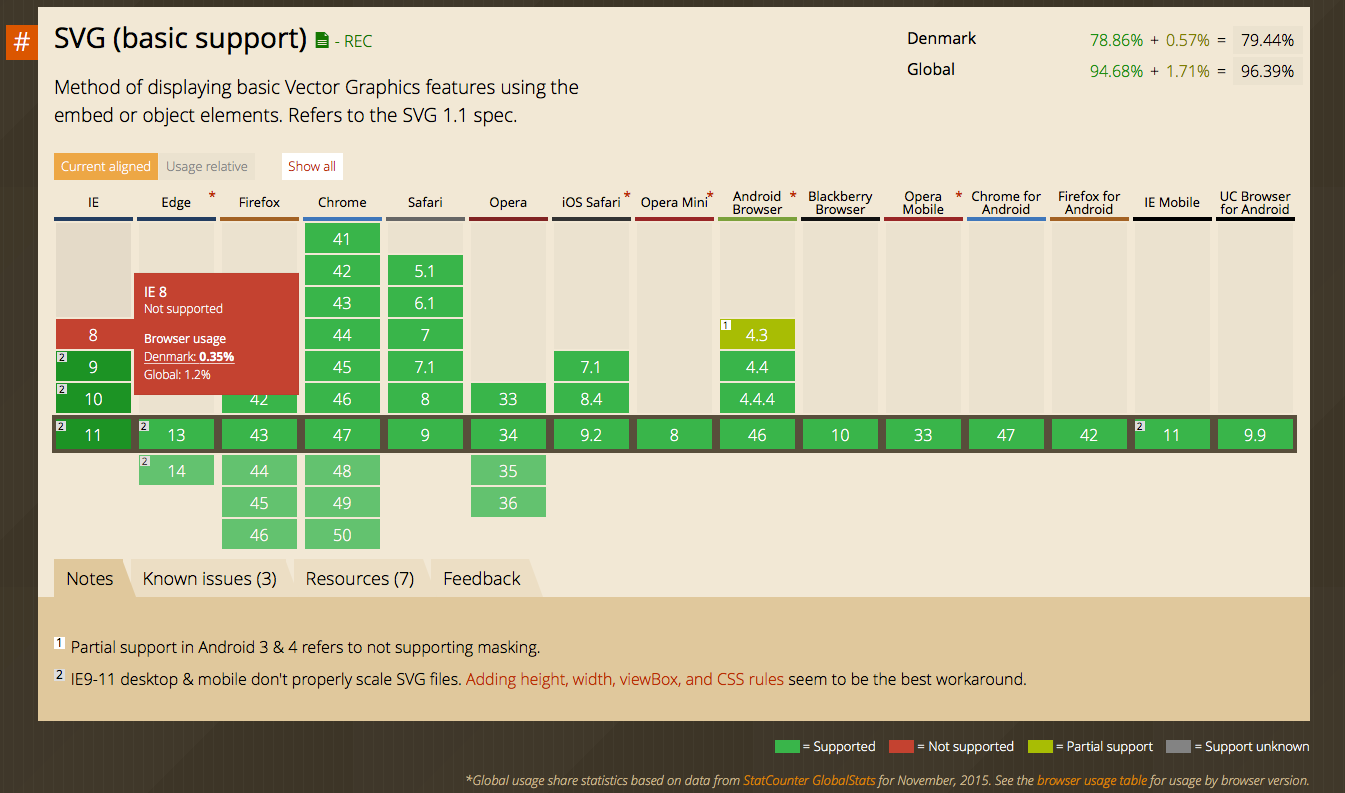
Task: Click the Opera column header
Action: (508, 203)
